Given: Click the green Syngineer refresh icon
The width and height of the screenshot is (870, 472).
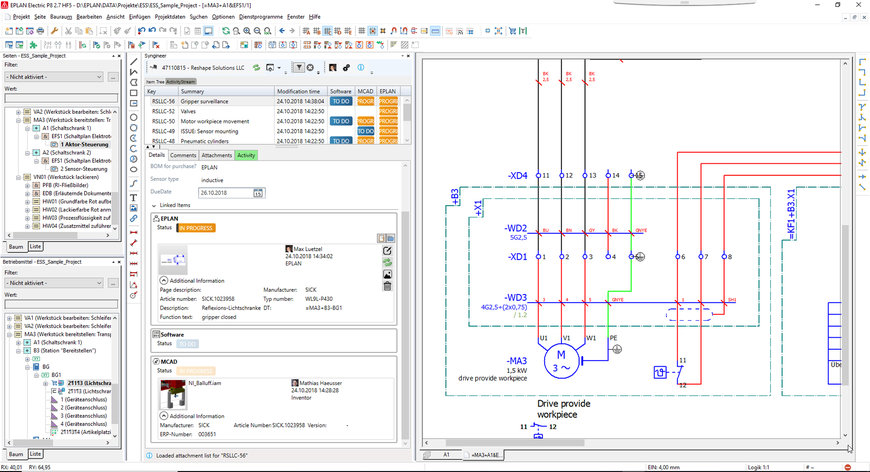Looking at the screenshot, I should (256, 68).
